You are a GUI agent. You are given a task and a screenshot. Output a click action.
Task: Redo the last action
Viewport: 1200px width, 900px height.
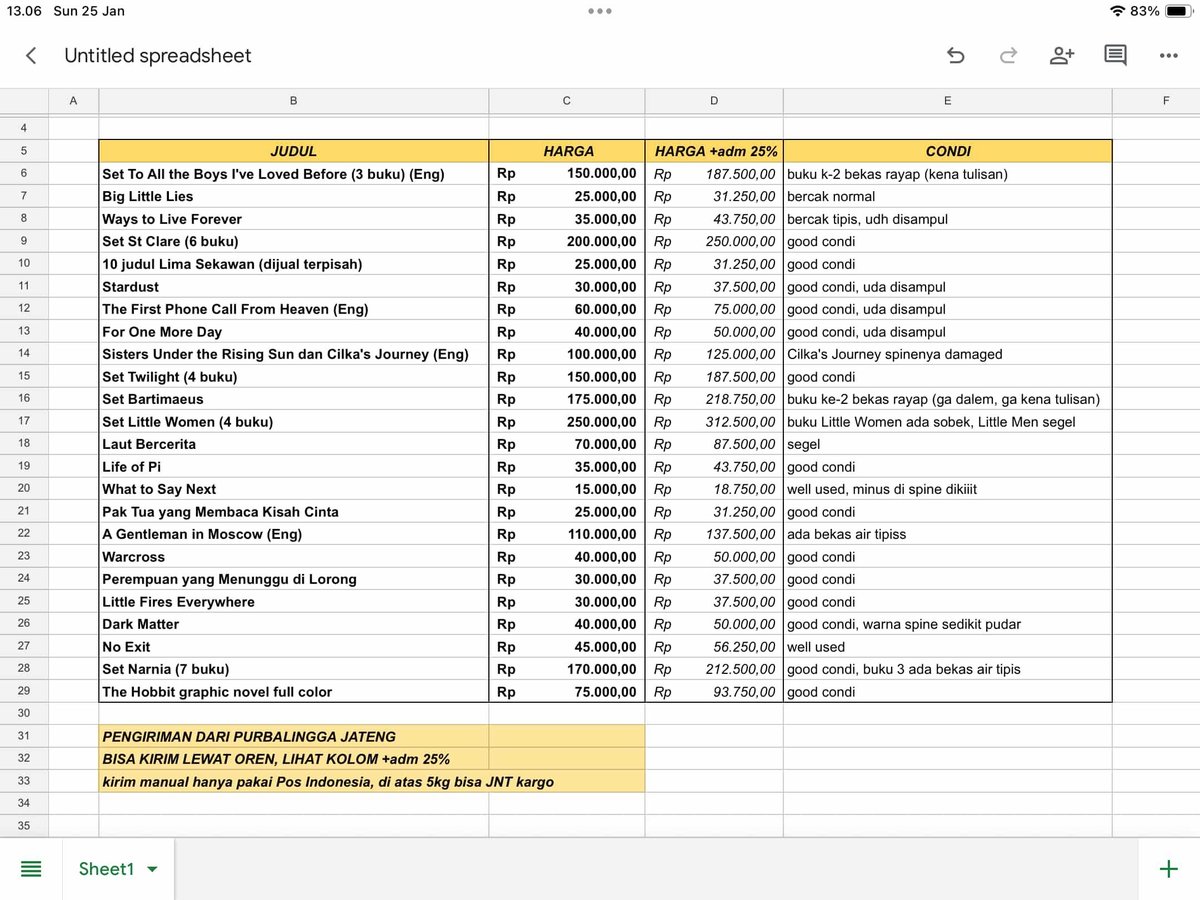(x=1008, y=56)
